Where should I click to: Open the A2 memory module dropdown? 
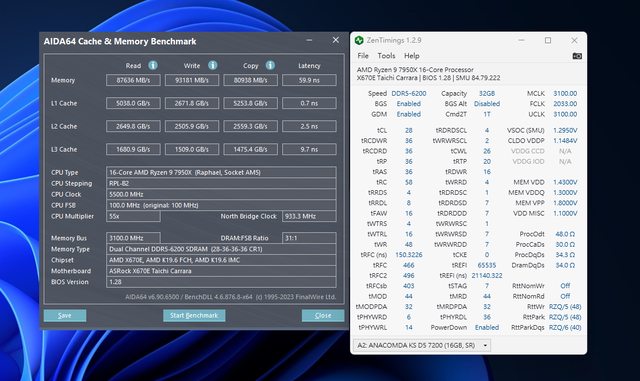pos(422,345)
